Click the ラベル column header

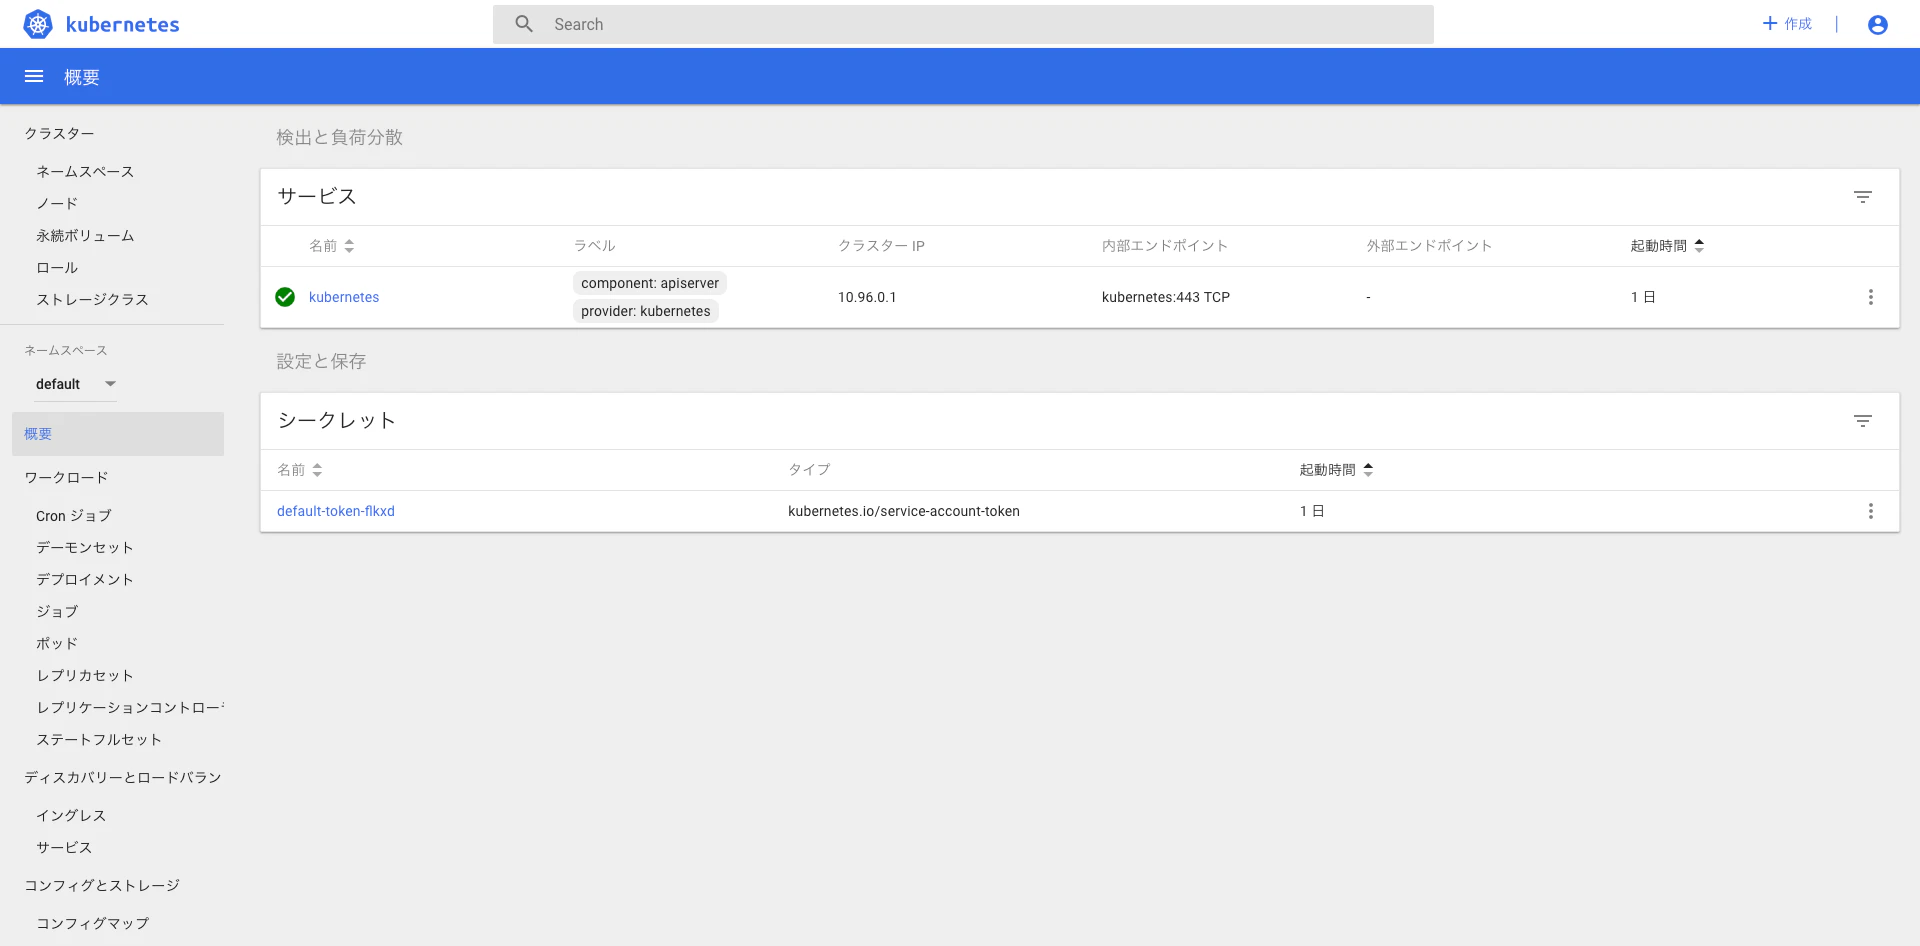[594, 246]
